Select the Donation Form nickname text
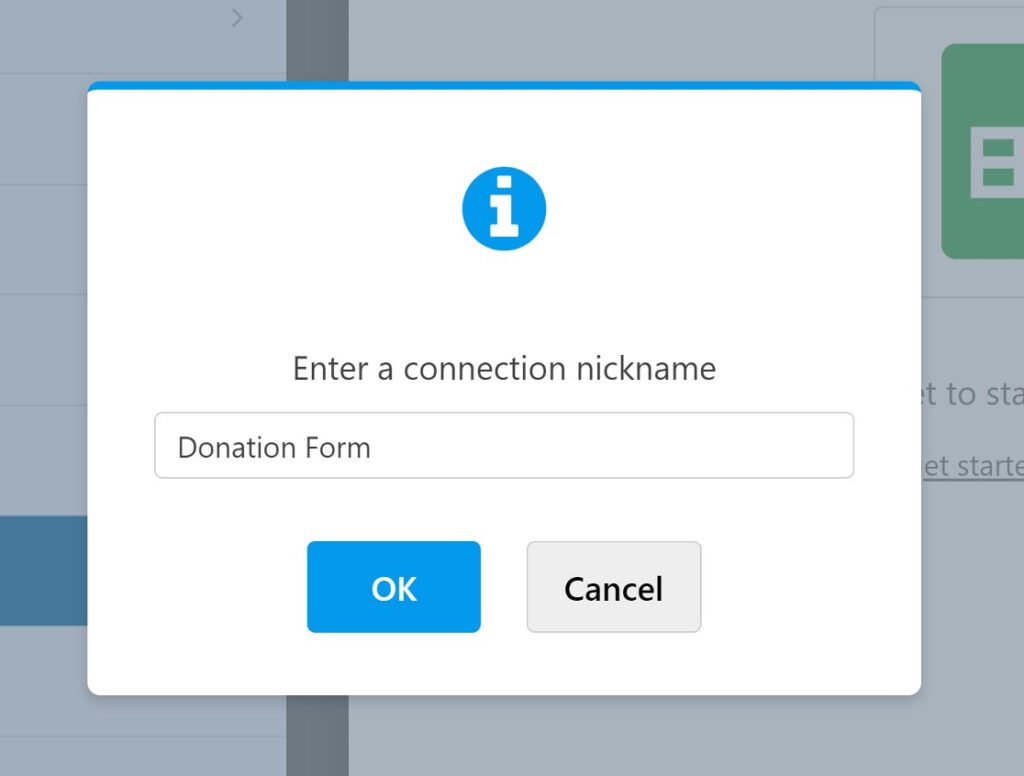Image resolution: width=1024 pixels, height=776 pixels. 272,447
